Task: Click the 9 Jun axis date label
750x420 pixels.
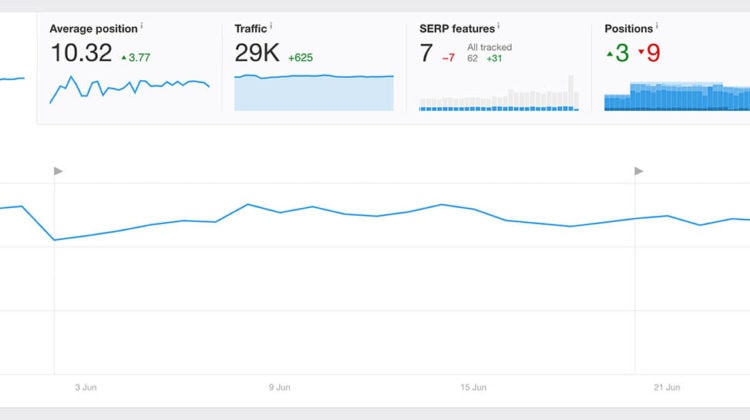Action: click(279, 387)
